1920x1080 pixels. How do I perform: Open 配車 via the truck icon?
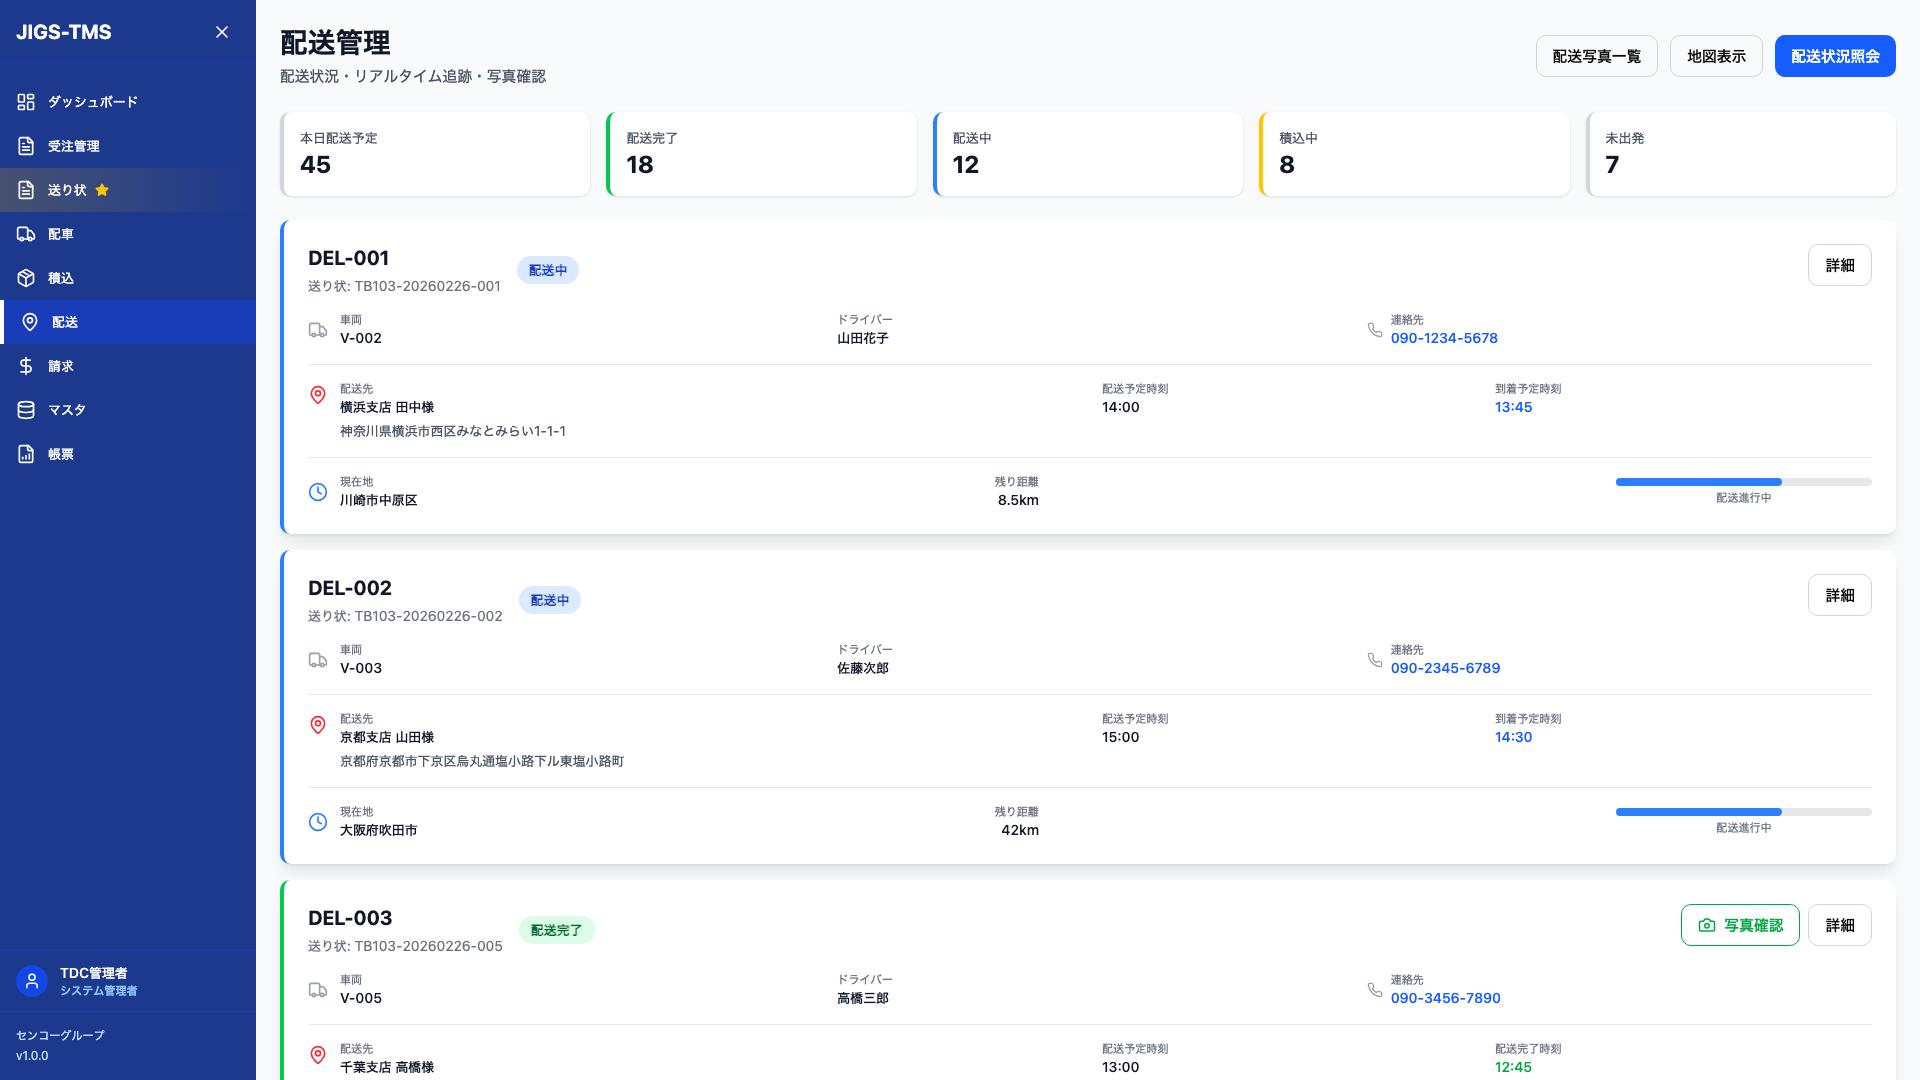(26, 234)
